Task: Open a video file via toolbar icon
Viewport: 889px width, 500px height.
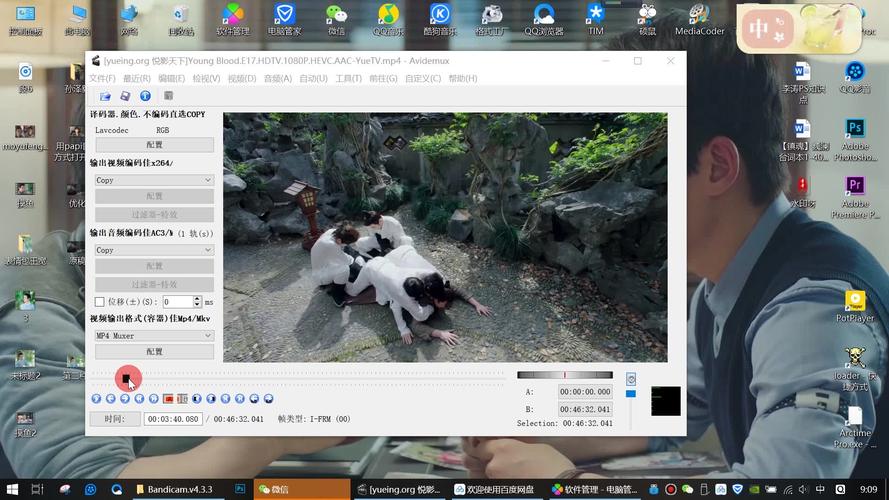Action: pyautogui.click(x=105, y=96)
